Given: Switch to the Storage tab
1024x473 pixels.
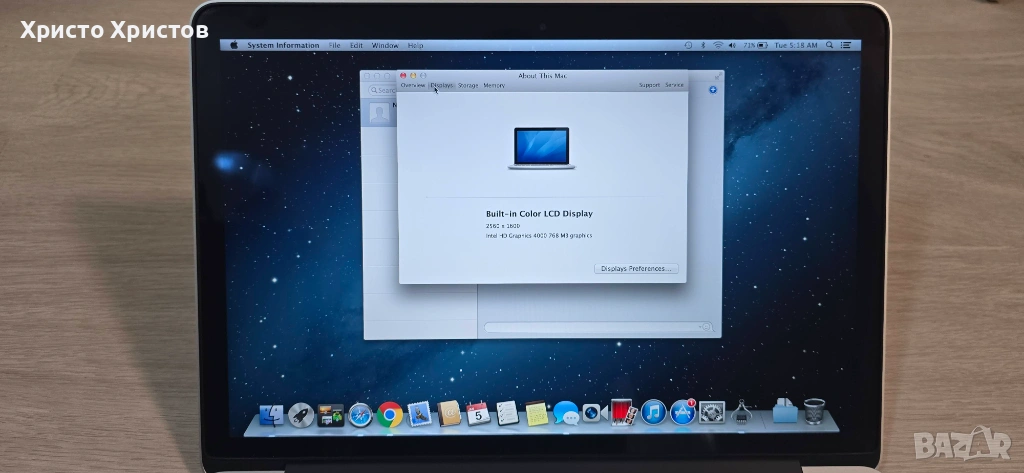Looking at the screenshot, I should [x=468, y=85].
